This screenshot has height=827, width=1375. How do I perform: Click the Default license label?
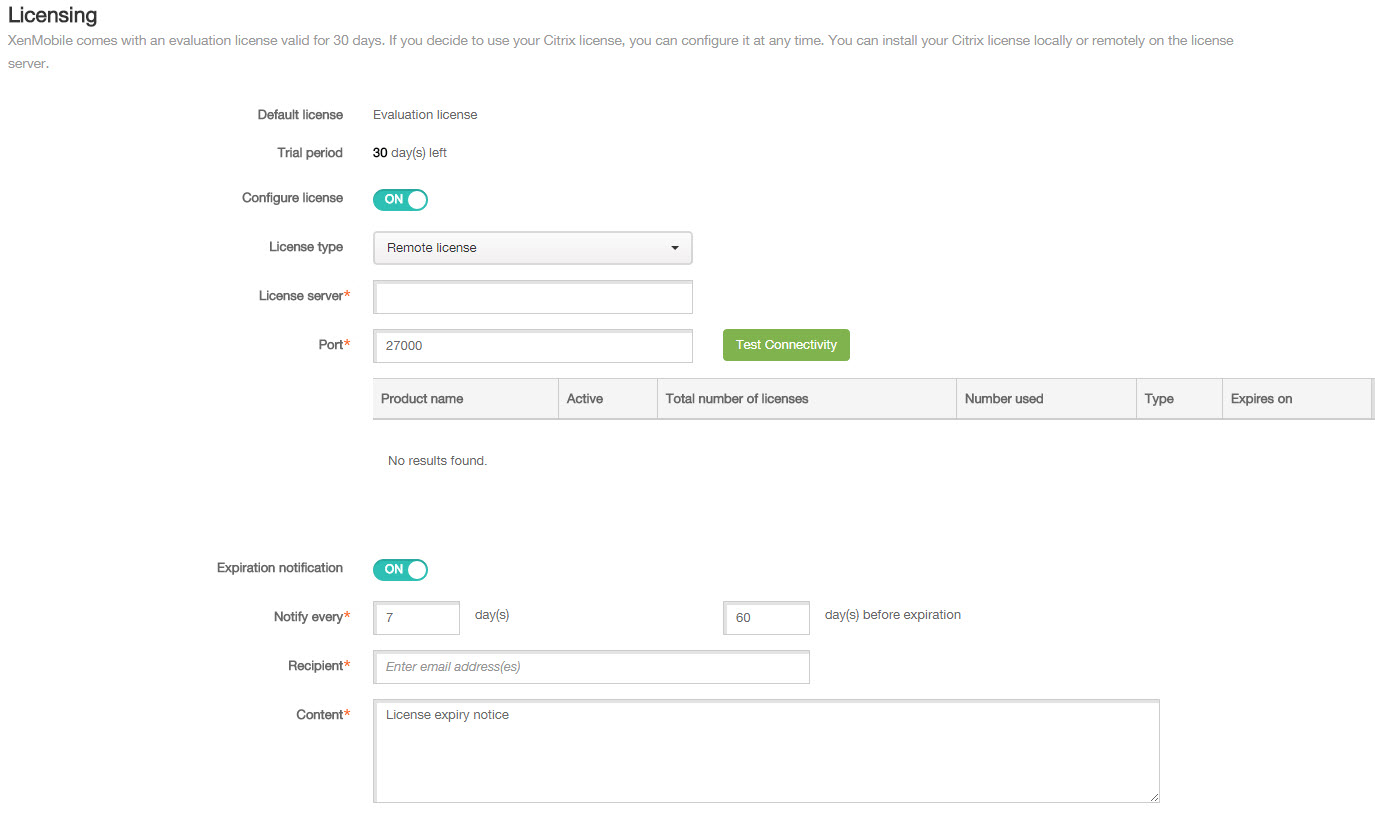[x=300, y=115]
